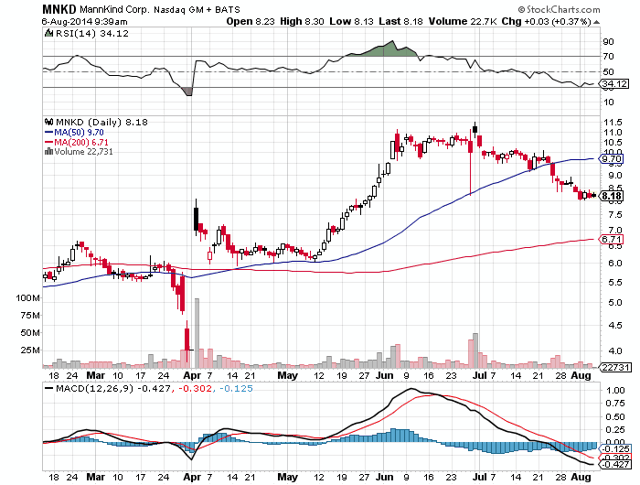Click the 100M volume scale label

(28, 298)
